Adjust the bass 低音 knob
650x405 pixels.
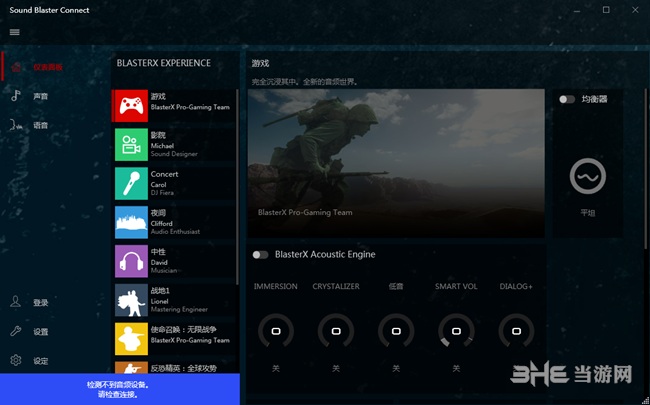(396, 331)
